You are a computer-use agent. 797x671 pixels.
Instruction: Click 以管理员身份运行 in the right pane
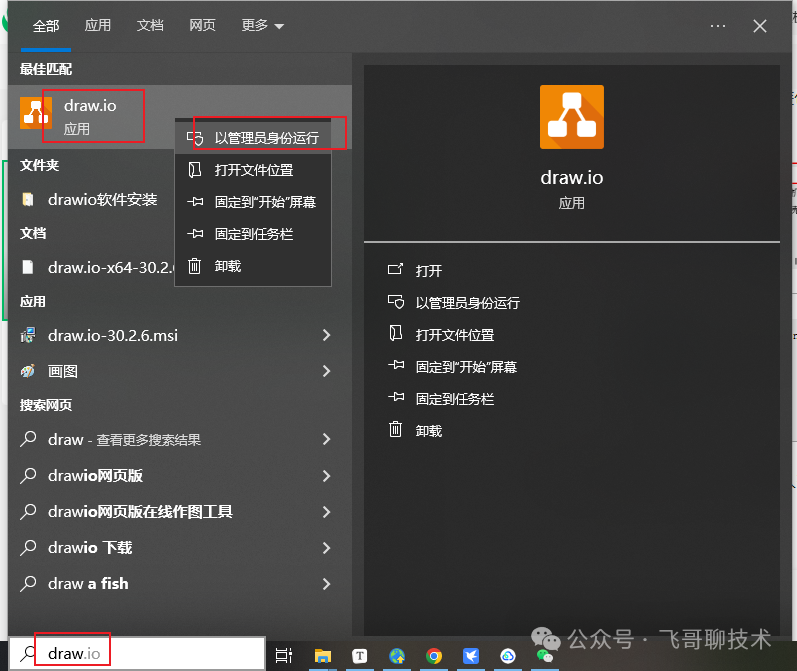(x=468, y=303)
